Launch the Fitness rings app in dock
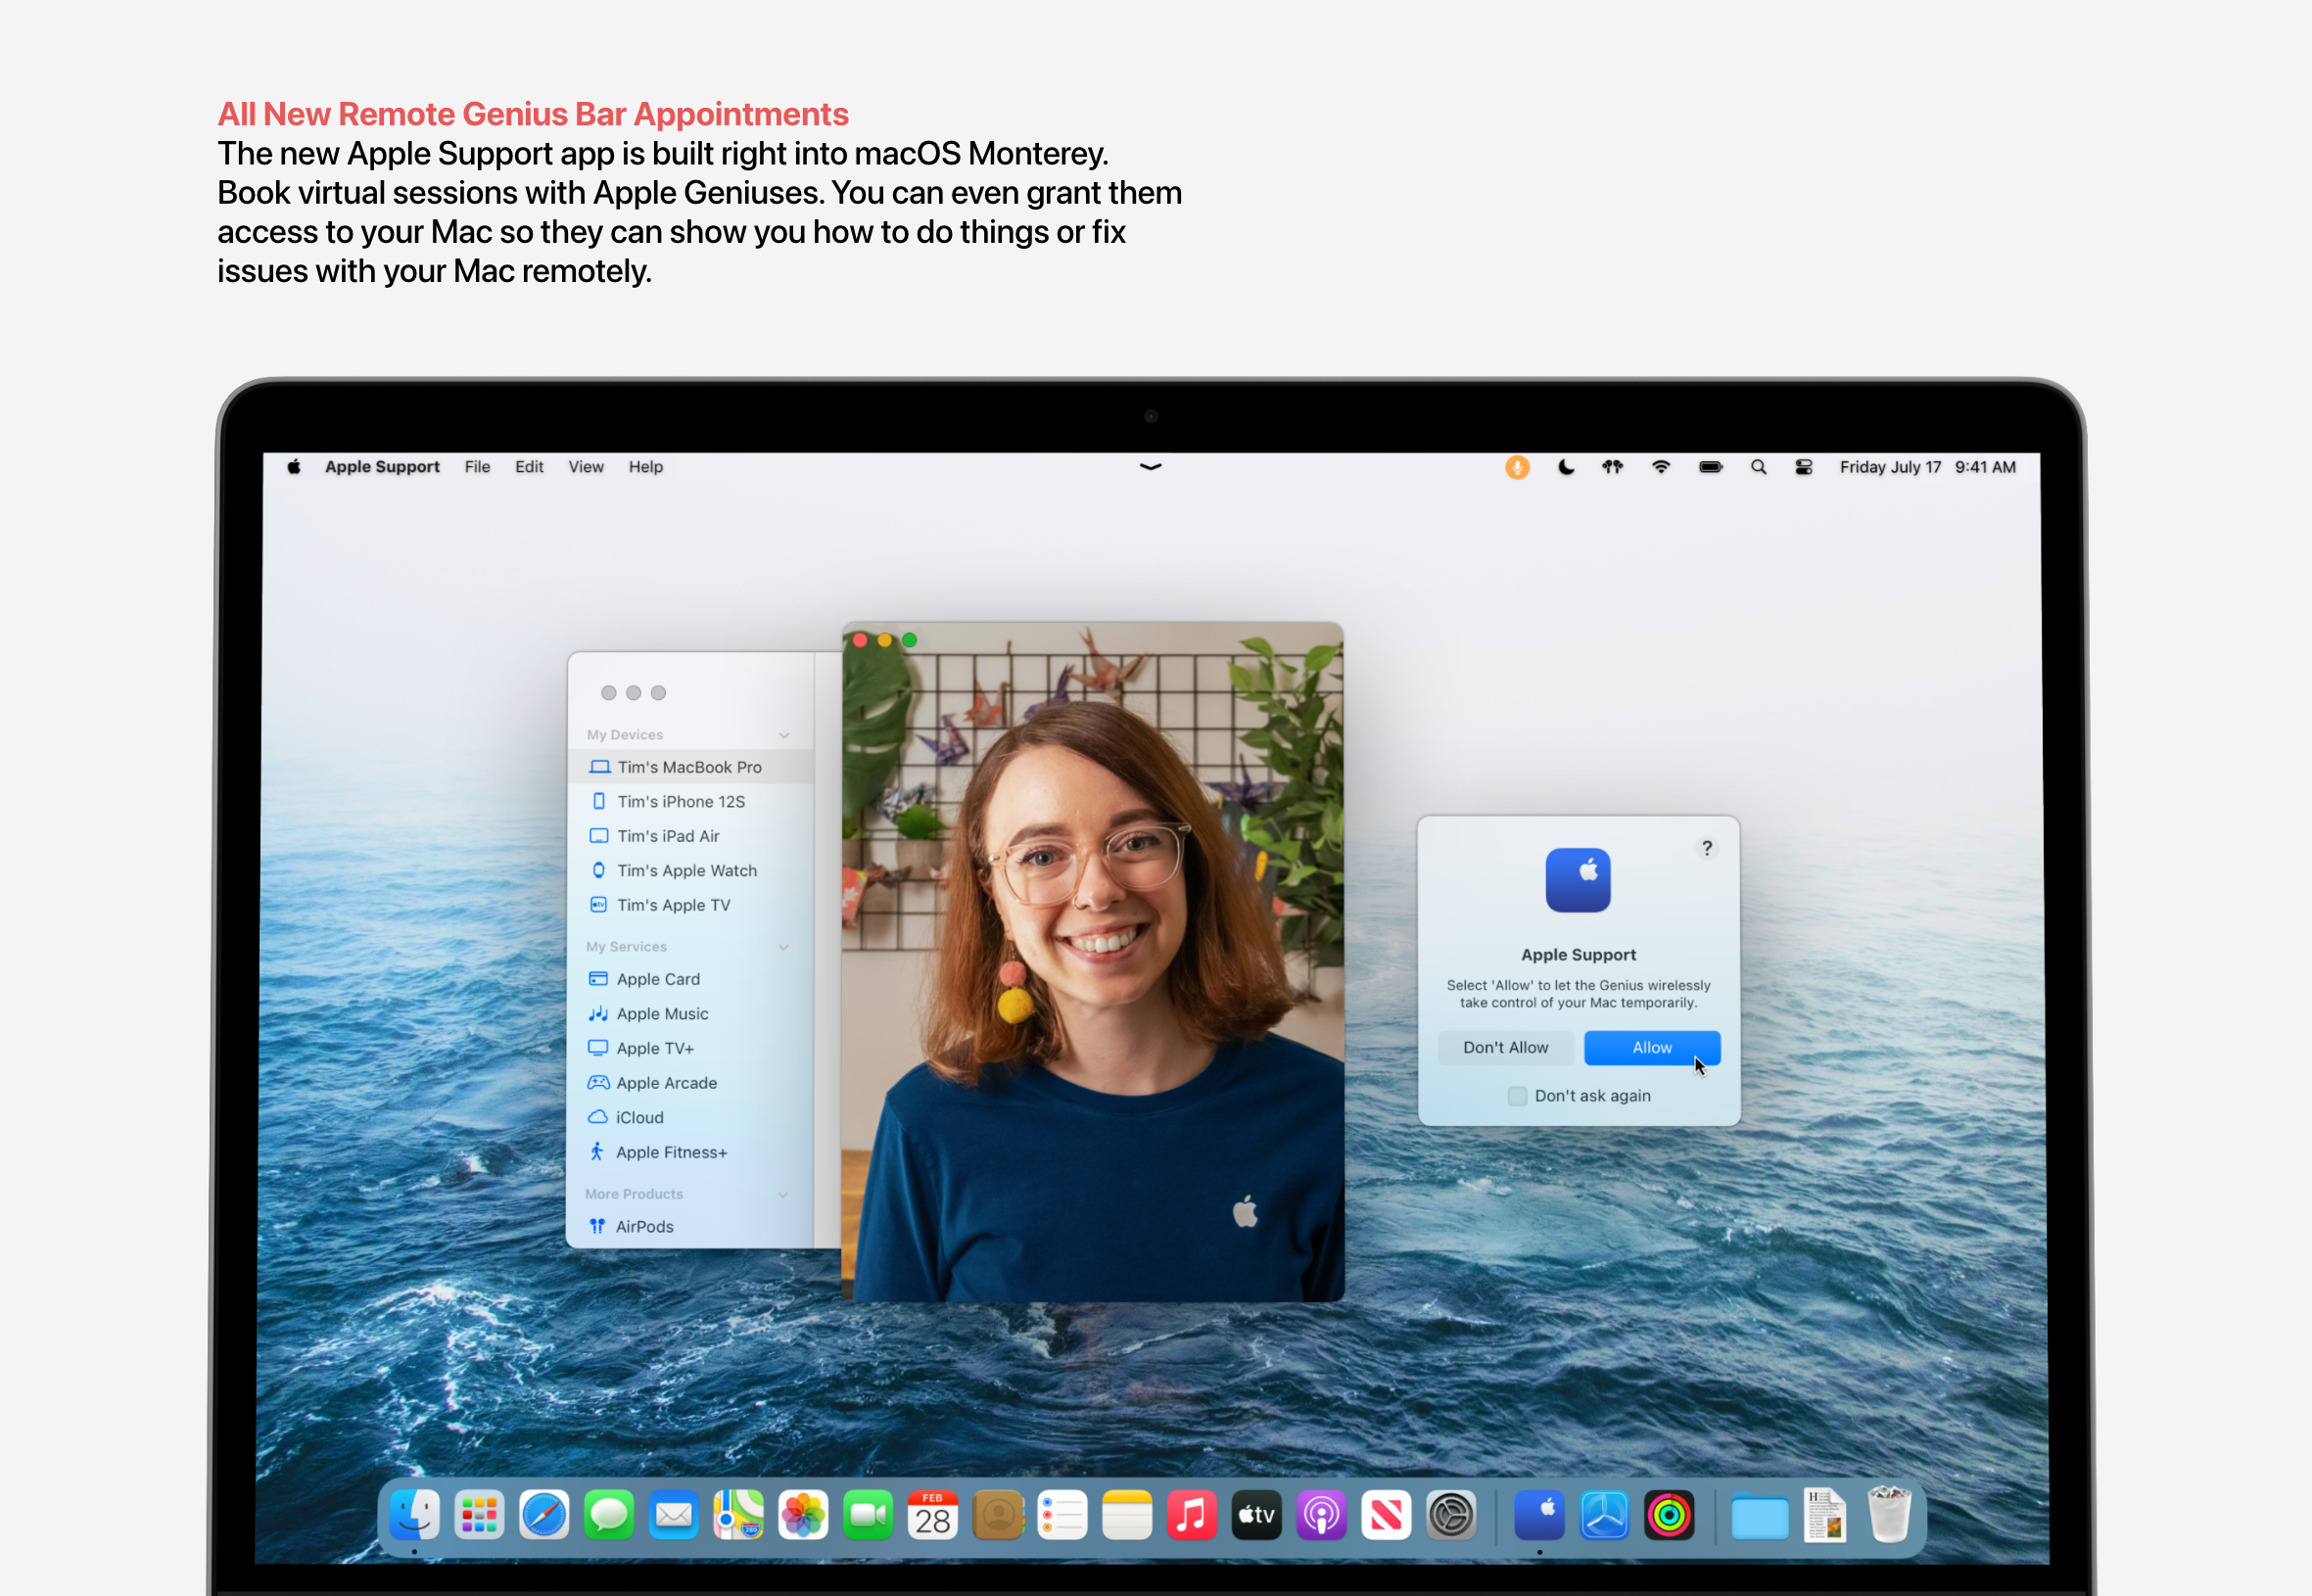Image resolution: width=2312 pixels, height=1596 pixels. click(x=1669, y=1516)
